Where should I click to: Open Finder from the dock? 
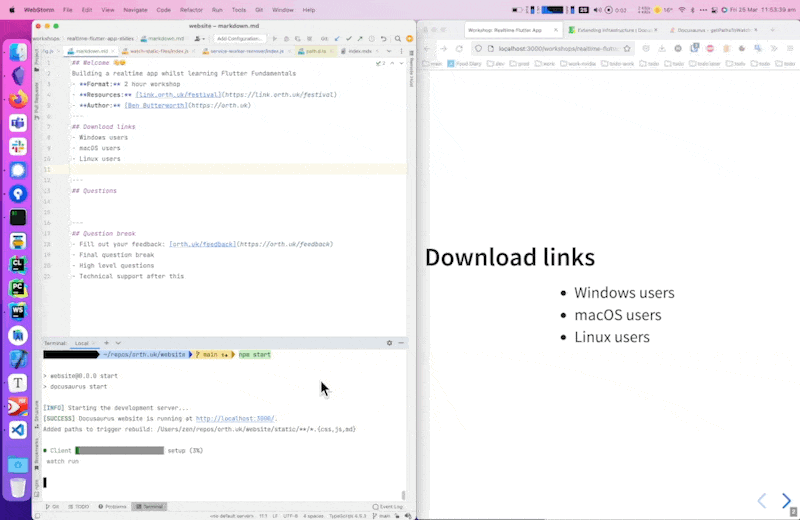point(18,52)
